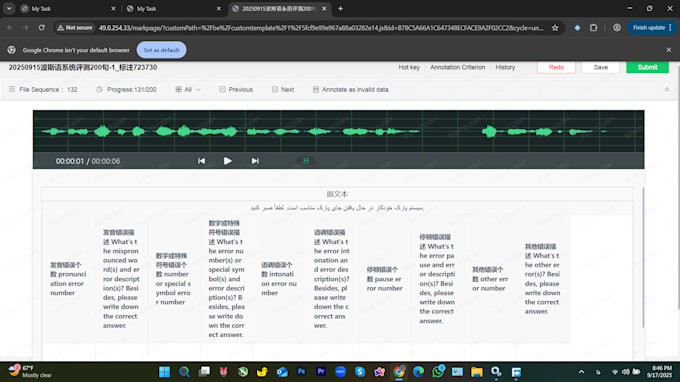This screenshot has width=680, height=382.
Task: Go back in browser history
Action: point(10,28)
